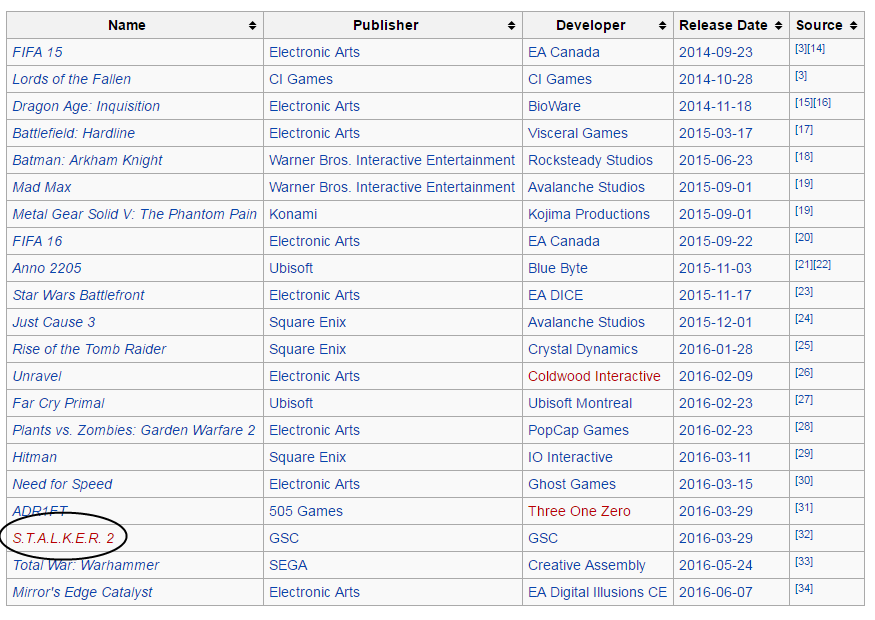Click Square Enix publisher in the Hitman row
This screenshot has height=620, width=875.
pyautogui.click(x=307, y=457)
